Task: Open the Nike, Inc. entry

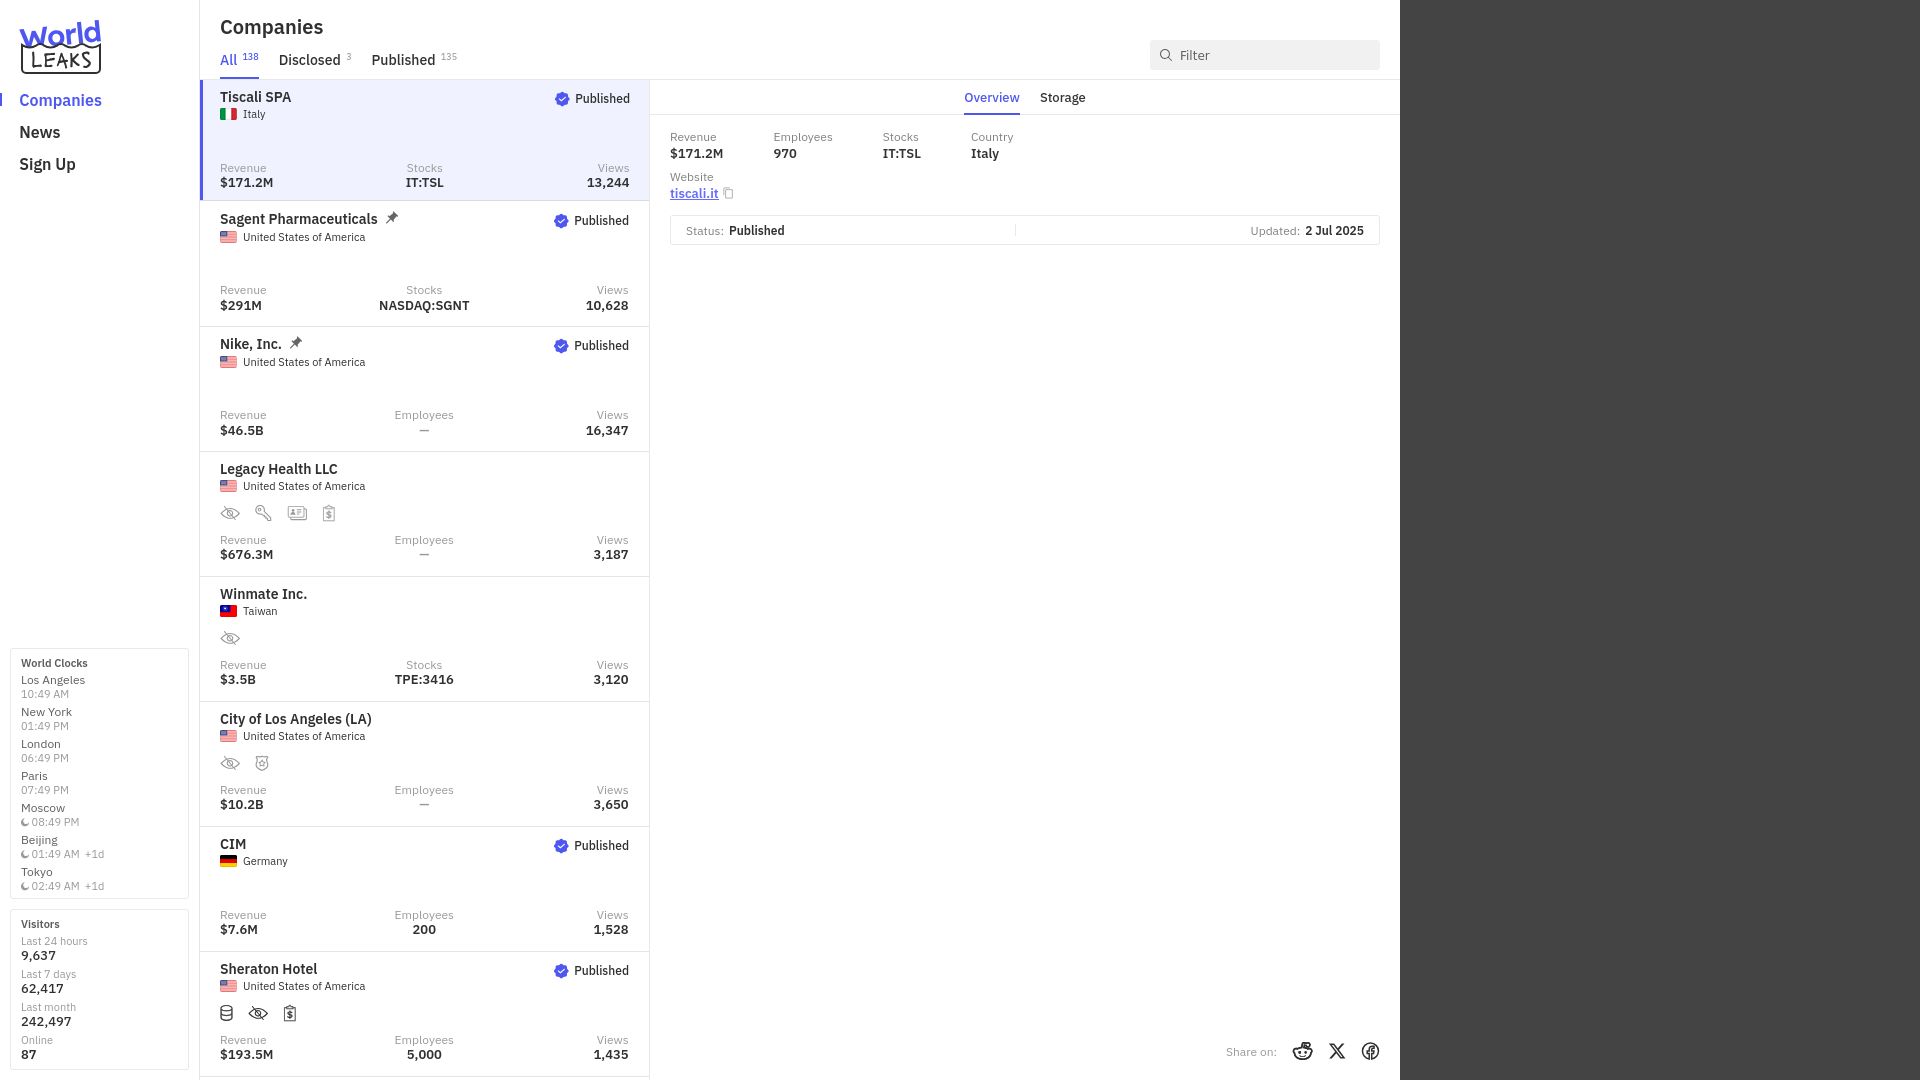Action: 425,389
